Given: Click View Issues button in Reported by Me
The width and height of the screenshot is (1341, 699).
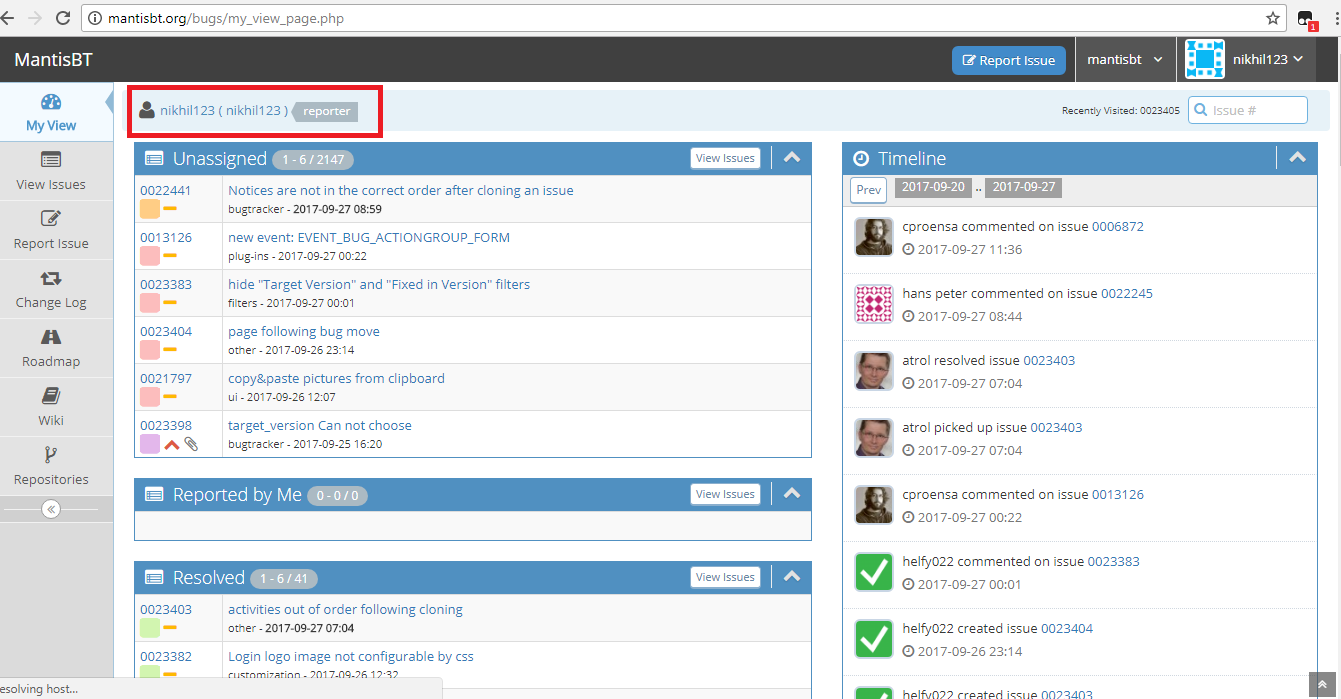Looking at the screenshot, I should [x=725, y=494].
